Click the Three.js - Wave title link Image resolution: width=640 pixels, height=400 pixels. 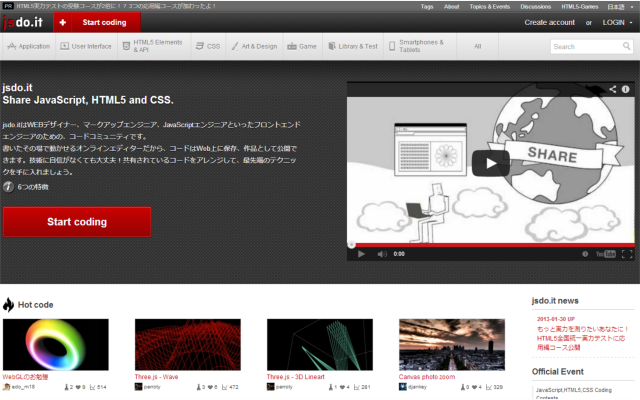(156, 377)
